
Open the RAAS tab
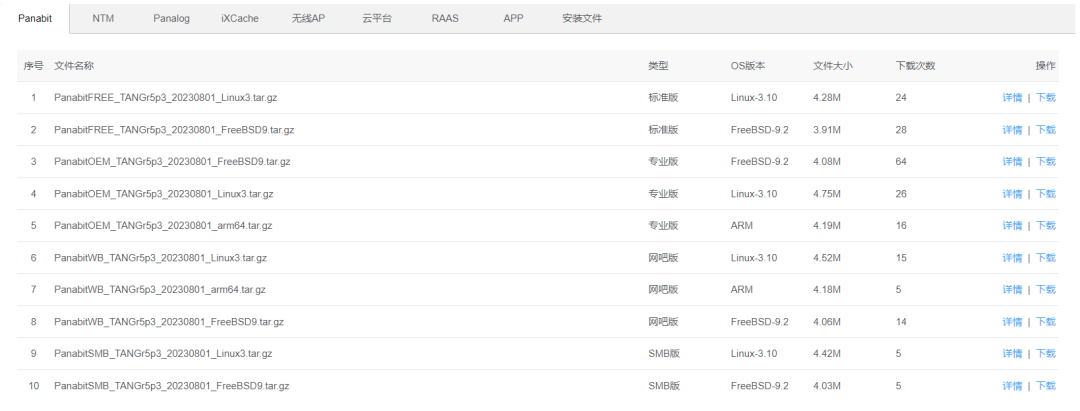[445, 19]
